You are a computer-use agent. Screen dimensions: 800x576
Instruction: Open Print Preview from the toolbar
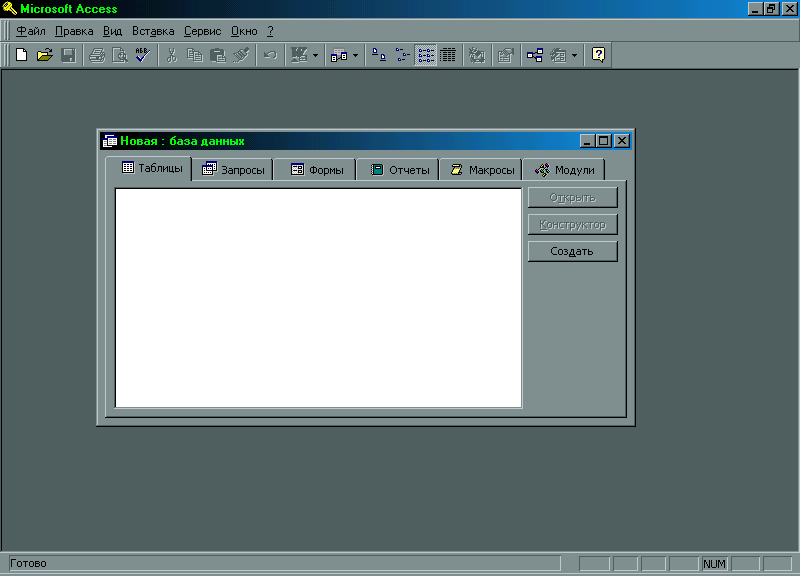point(120,55)
